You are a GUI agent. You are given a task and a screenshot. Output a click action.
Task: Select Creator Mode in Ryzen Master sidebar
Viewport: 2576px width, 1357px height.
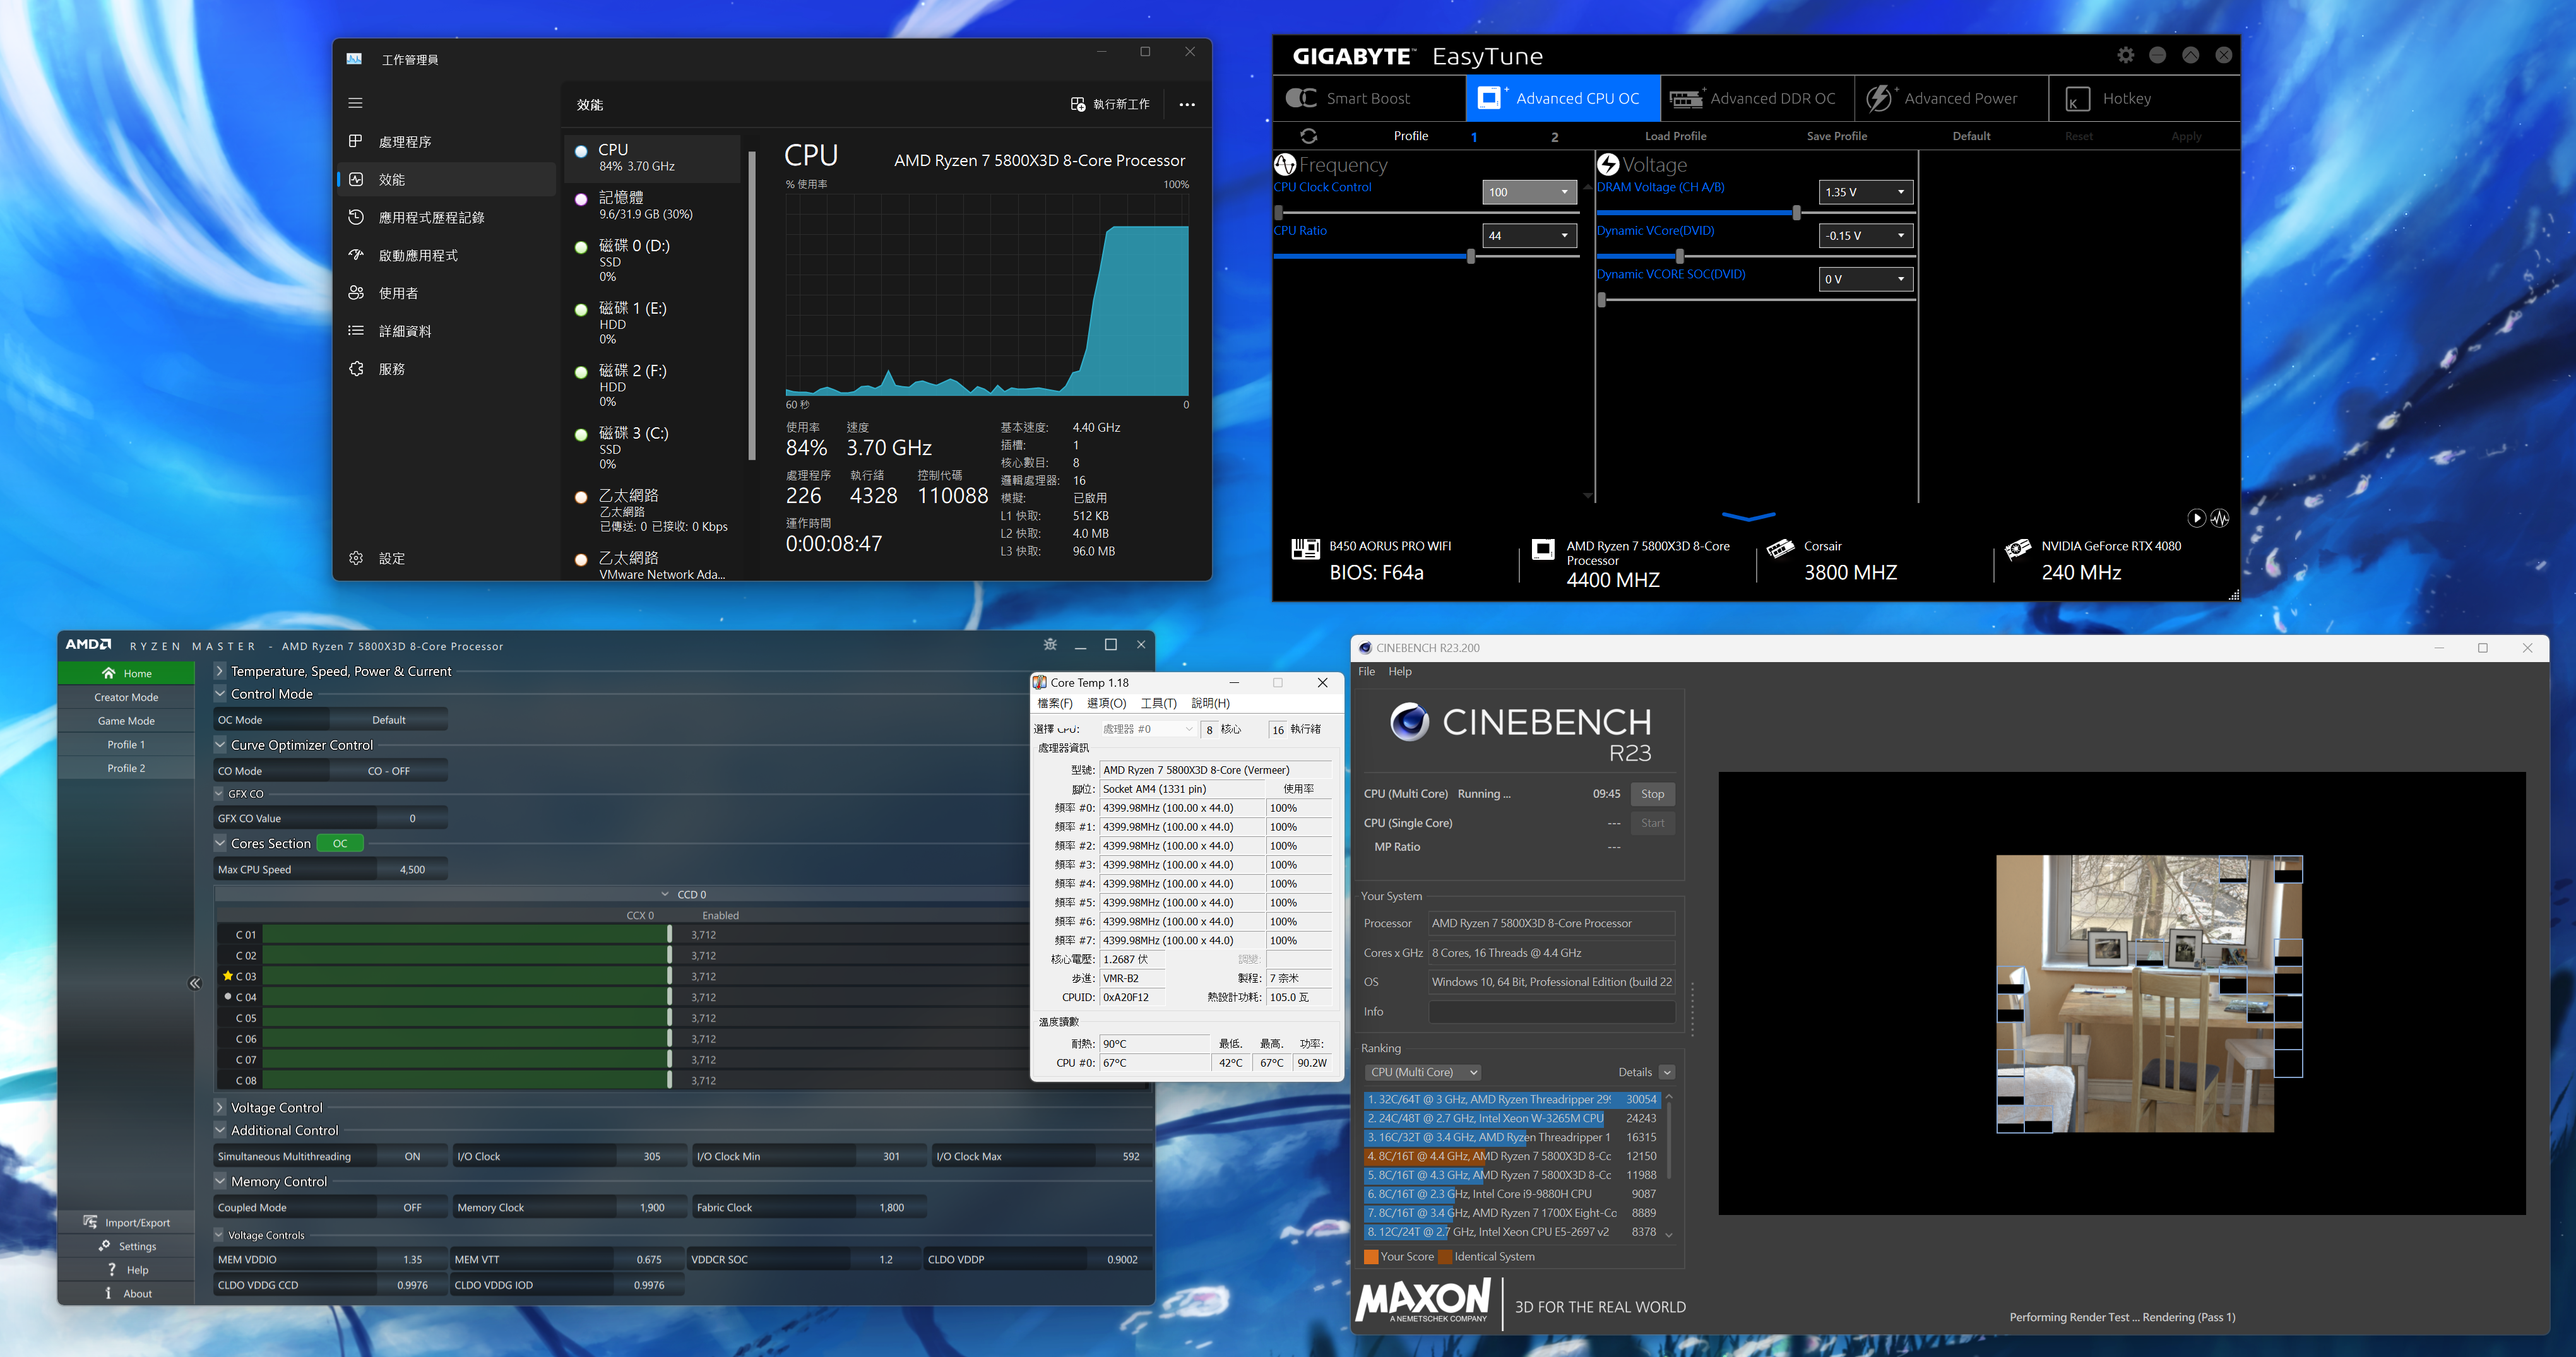click(x=126, y=697)
